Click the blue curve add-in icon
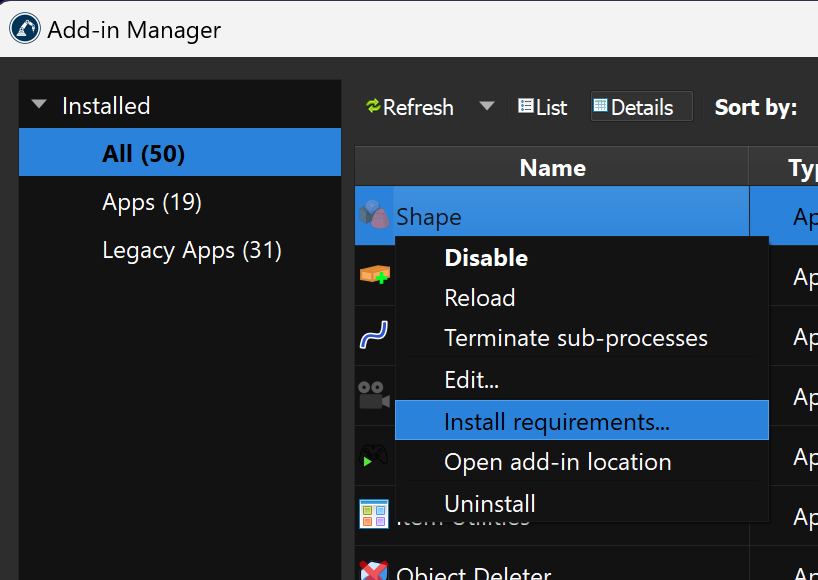 pyautogui.click(x=374, y=335)
